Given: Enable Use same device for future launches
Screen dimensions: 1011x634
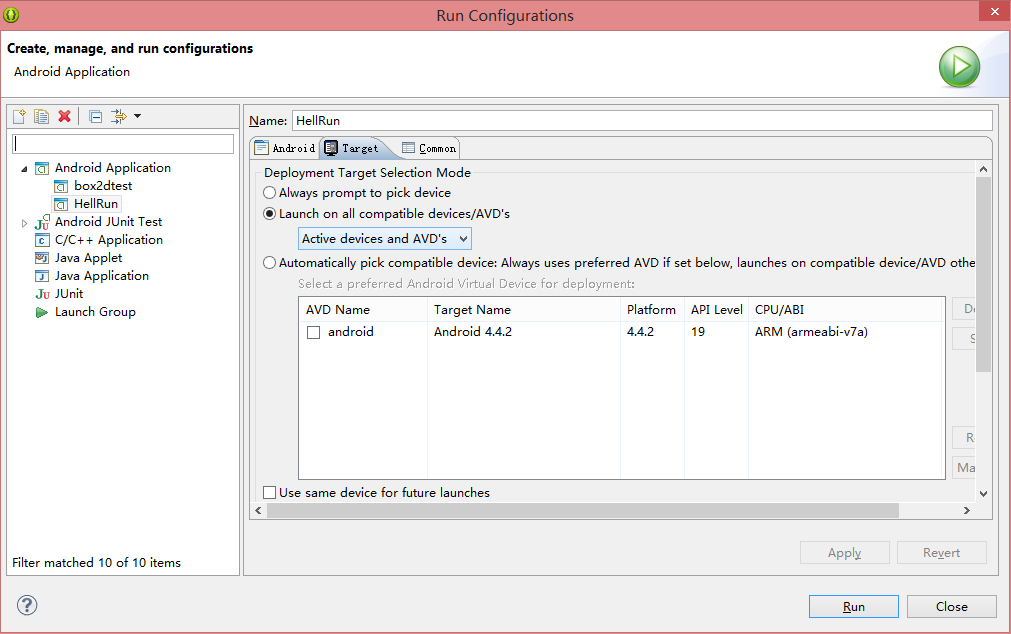Looking at the screenshot, I should point(270,493).
